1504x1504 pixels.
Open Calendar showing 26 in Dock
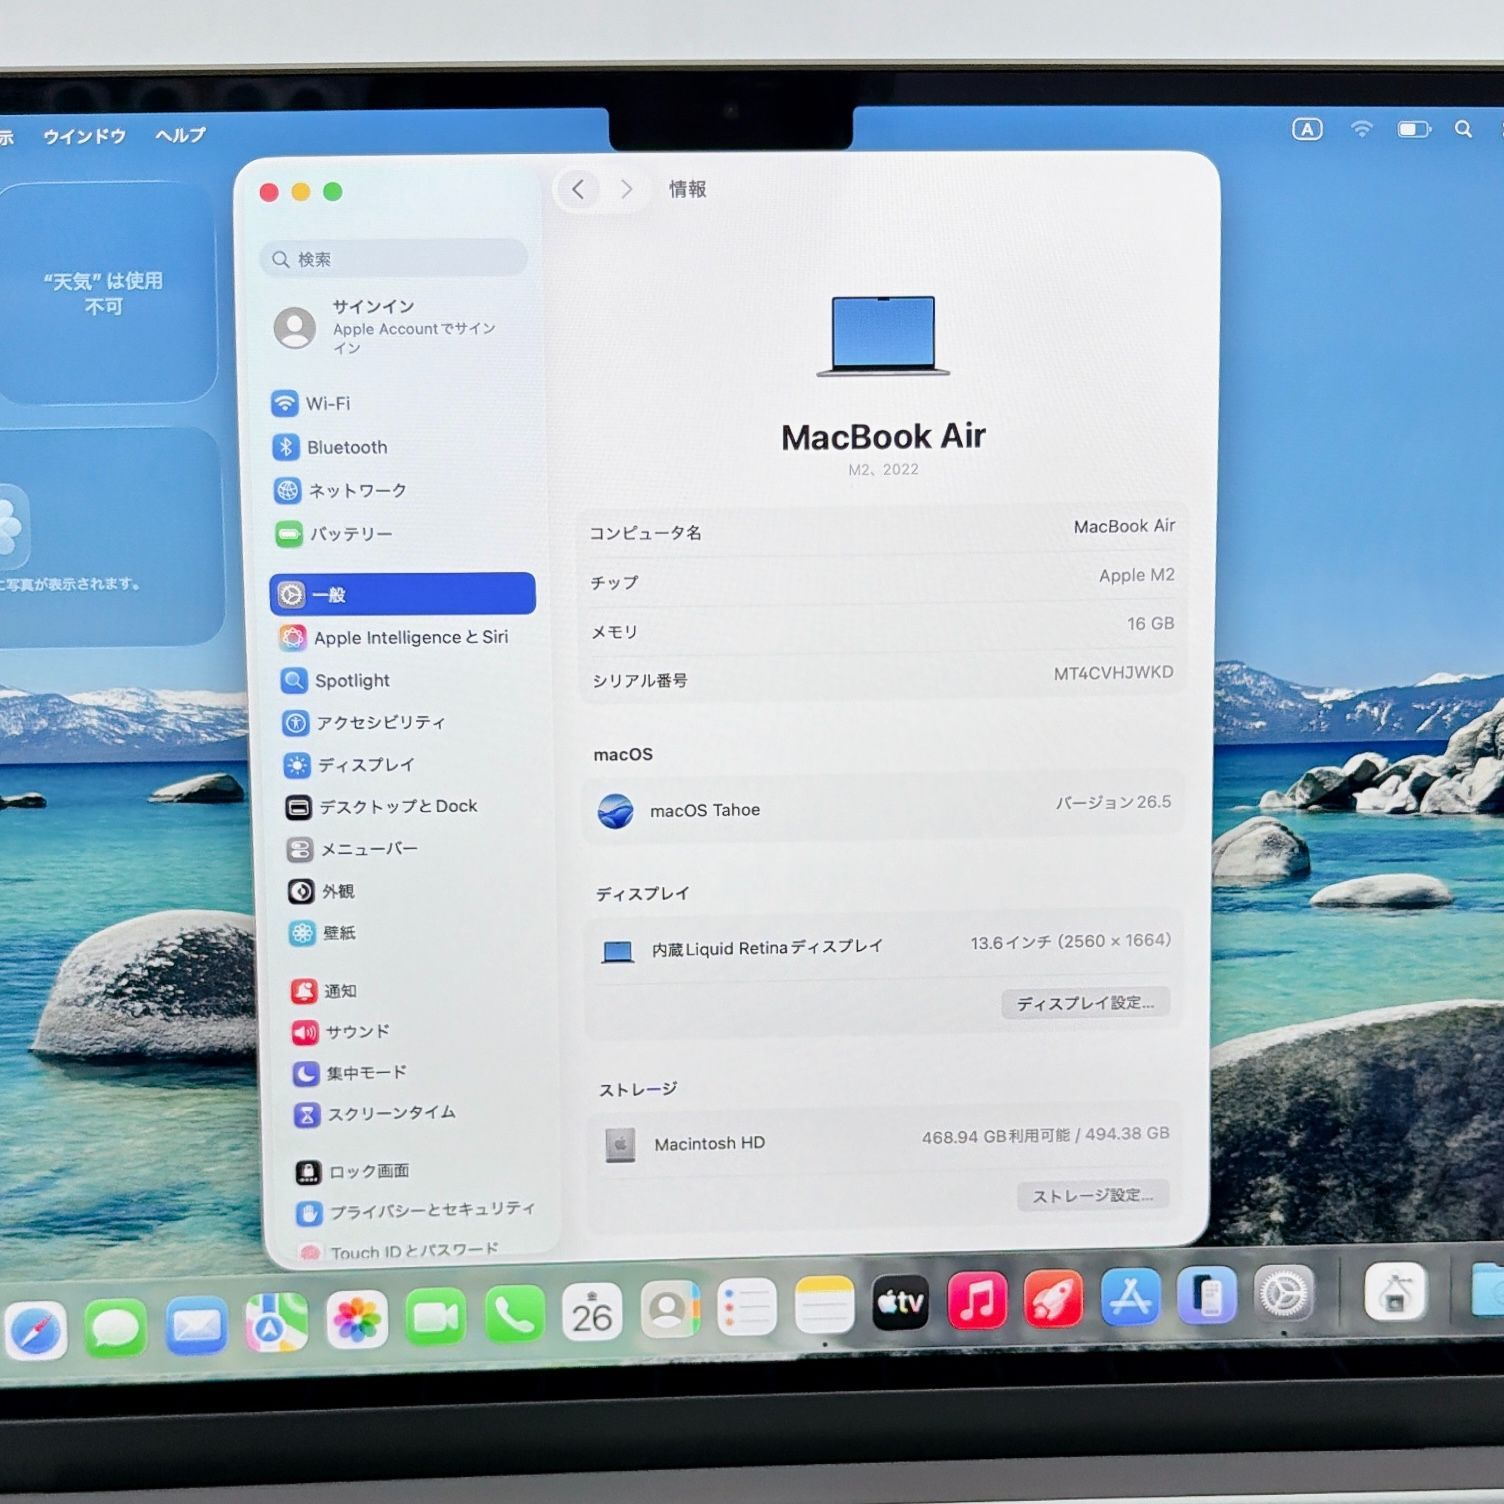pos(592,1312)
